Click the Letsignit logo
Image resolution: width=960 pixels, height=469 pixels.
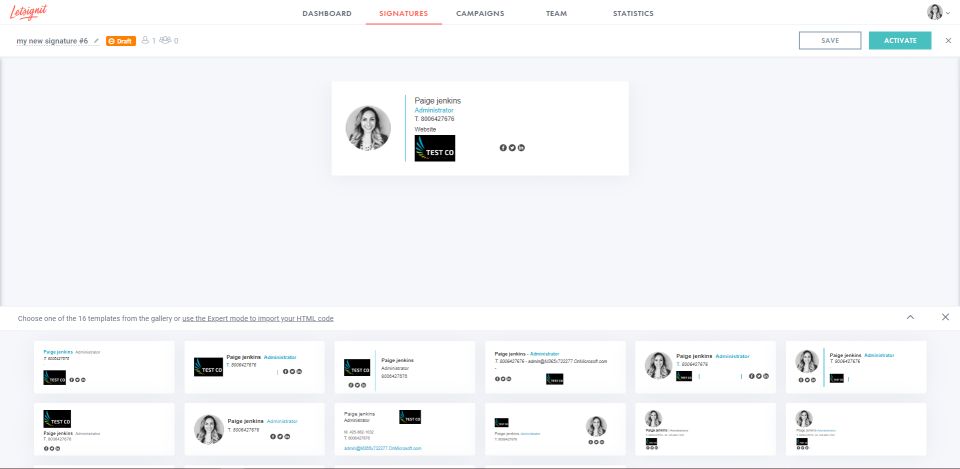28,12
